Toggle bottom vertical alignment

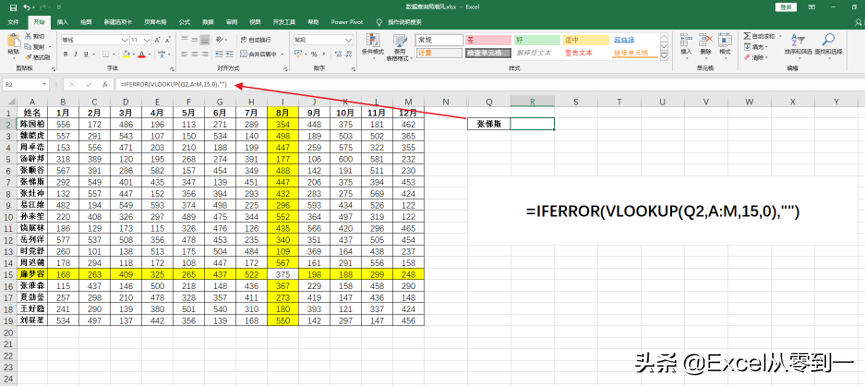click(x=205, y=39)
